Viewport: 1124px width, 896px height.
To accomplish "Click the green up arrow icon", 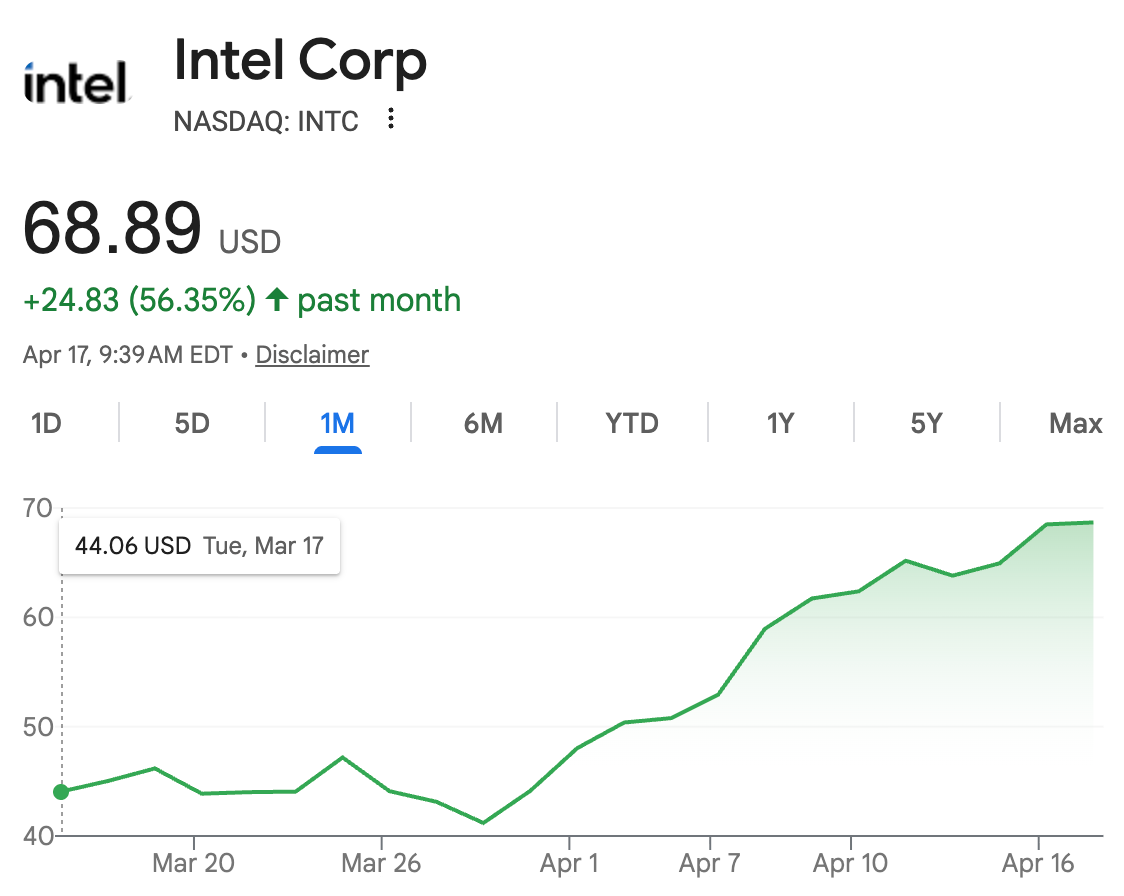I will point(277,299).
